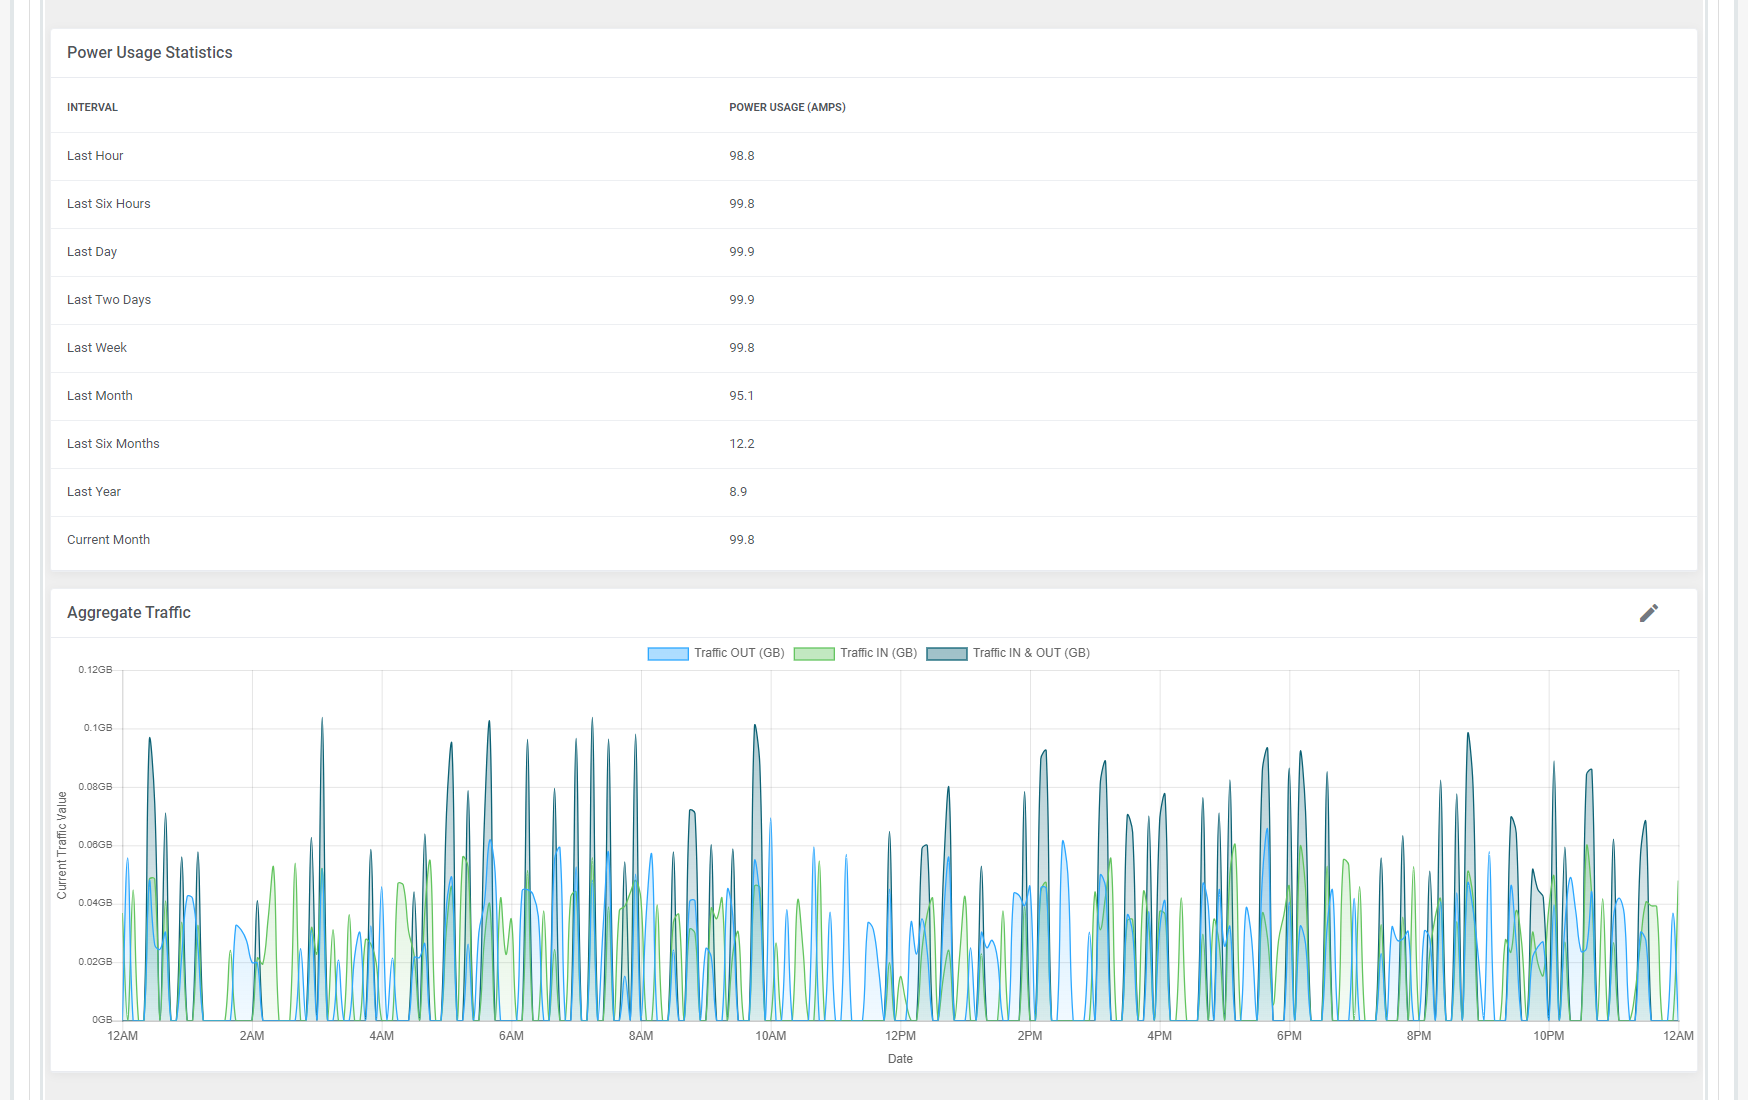Click the Power Usage Statistics card title
The width and height of the screenshot is (1748, 1100).
149,53
